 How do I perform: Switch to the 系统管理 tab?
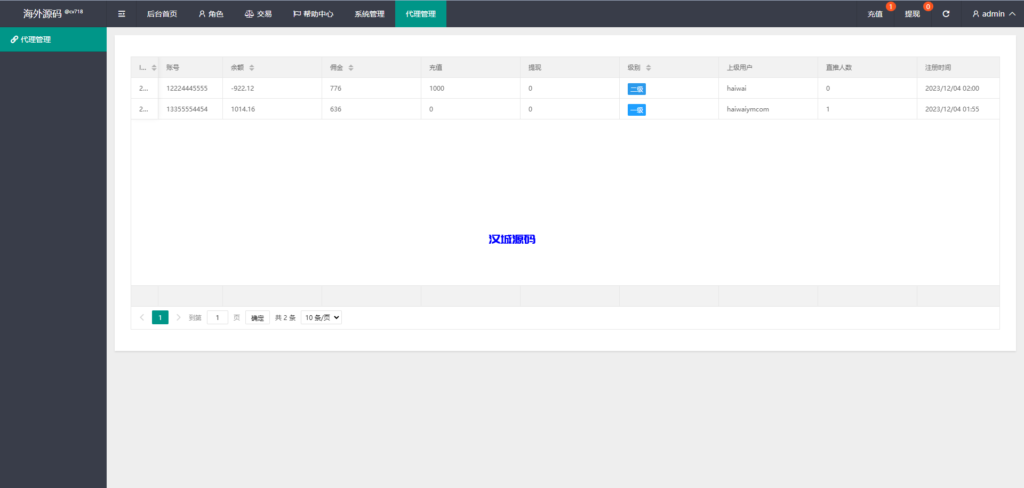pos(369,14)
